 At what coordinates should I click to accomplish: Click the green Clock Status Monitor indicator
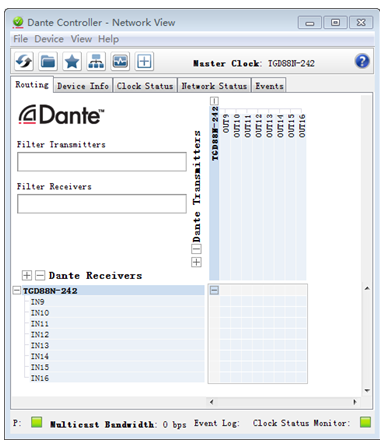(x=365, y=422)
